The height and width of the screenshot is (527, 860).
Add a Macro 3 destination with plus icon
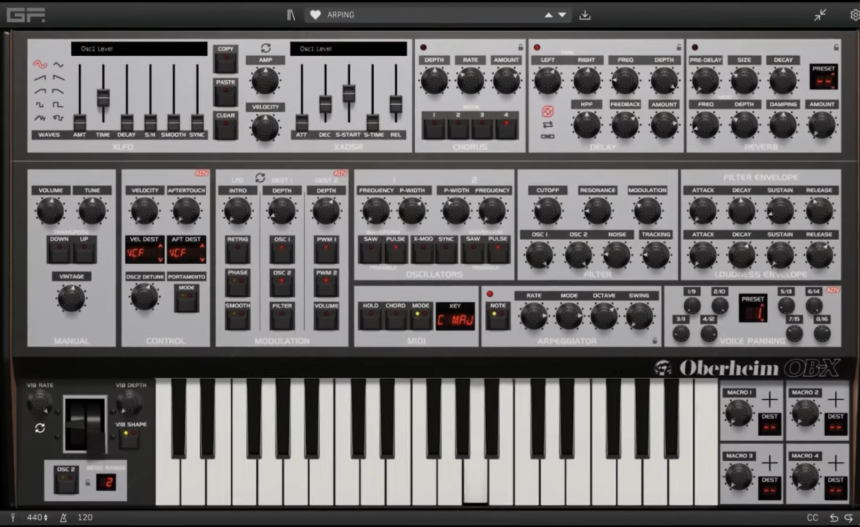[x=770, y=463]
